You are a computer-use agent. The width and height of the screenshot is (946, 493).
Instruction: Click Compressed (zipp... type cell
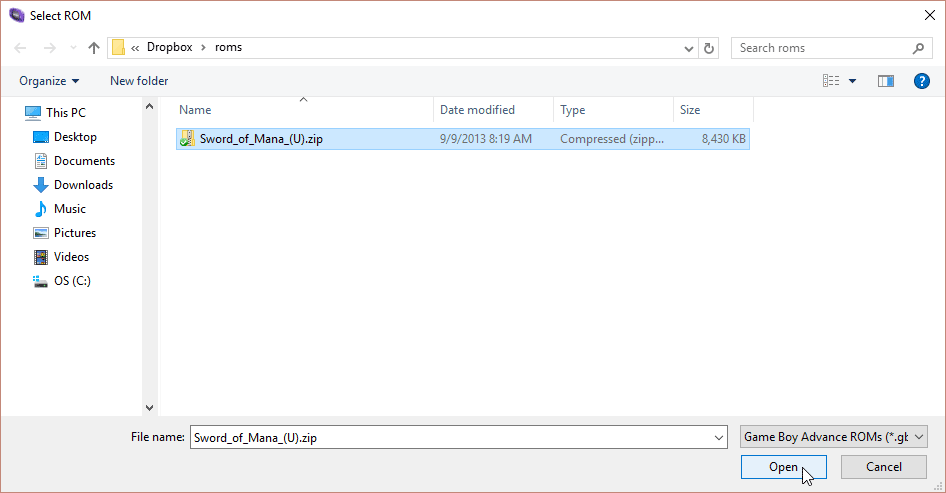point(612,139)
